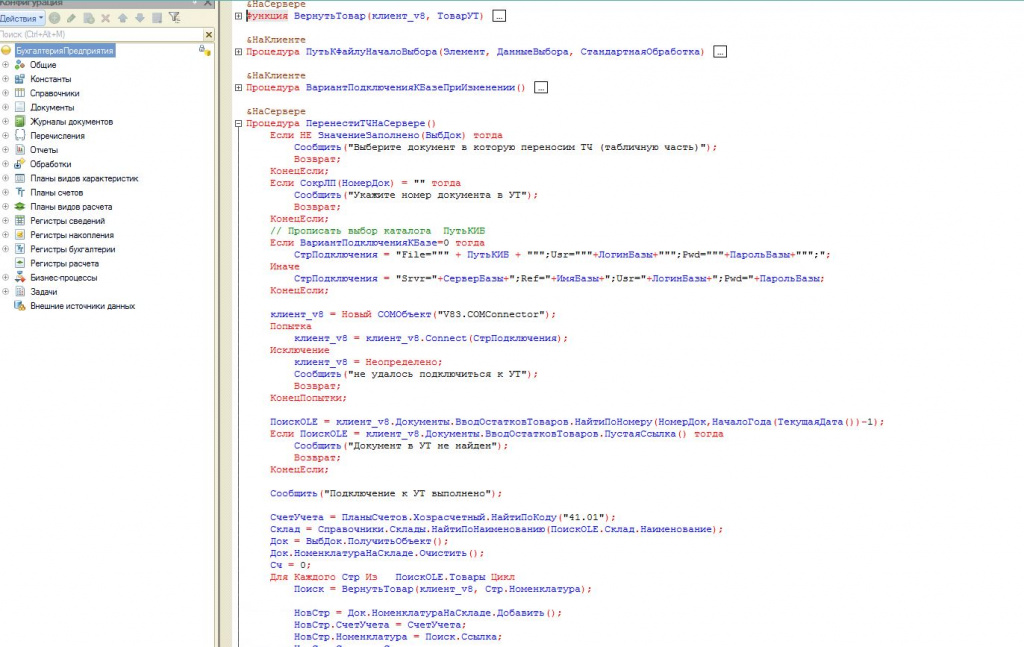Viewport: 1024px width, 647px height.
Task: Select Внешние источники данных item
Action: pos(82,306)
